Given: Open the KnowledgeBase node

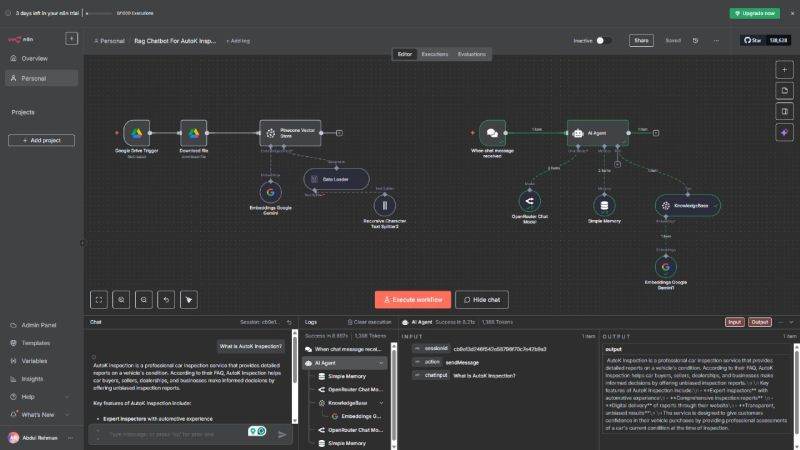Looking at the screenshot, I should [x=688, y=206].
